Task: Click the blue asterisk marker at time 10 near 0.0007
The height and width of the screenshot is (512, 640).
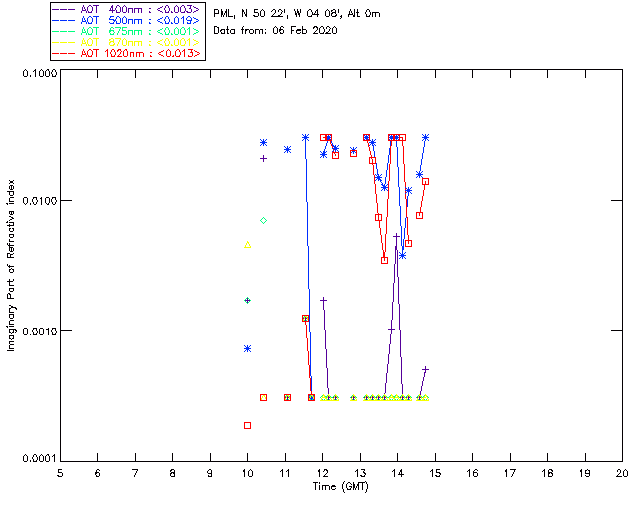Action: point(247,348)
